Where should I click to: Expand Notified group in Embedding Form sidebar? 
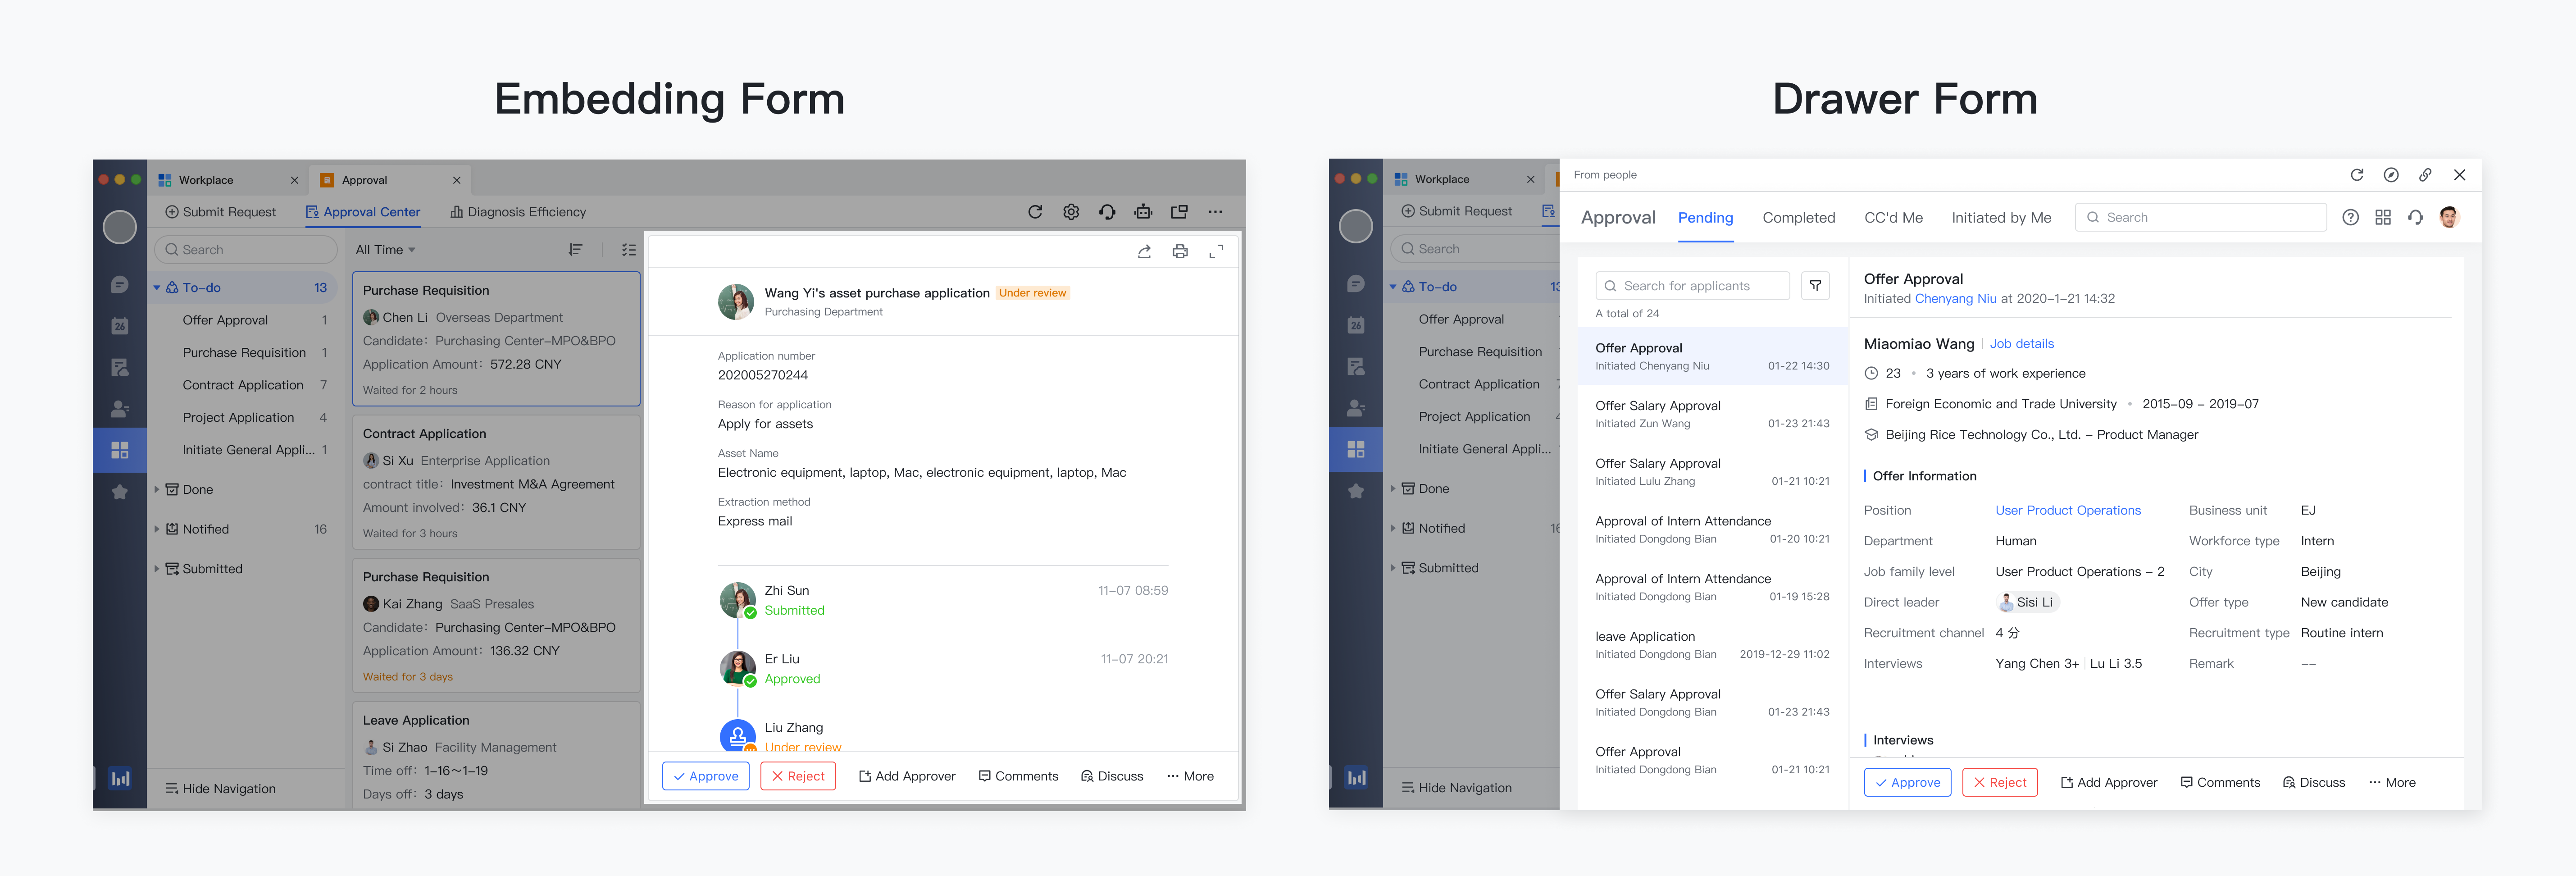pyautogui.click(x=157, y=529)
